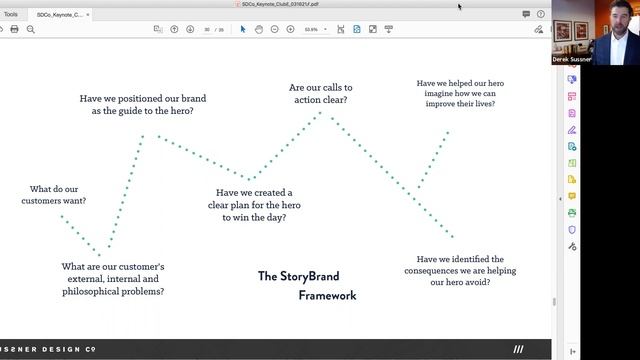Click the 'Have we identified the consequences' text
This screenshot has height=360, width=640.
pos(460,270)
